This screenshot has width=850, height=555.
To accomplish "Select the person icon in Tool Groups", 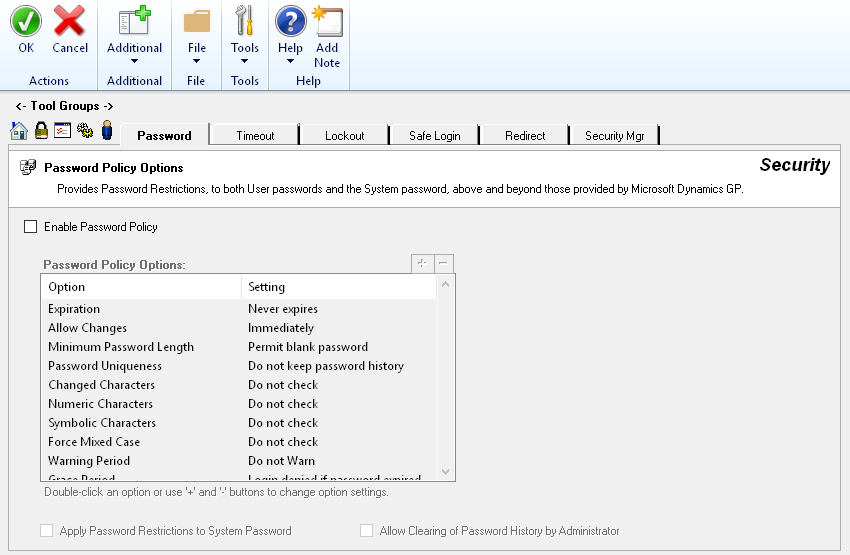I will click(107, 131).
